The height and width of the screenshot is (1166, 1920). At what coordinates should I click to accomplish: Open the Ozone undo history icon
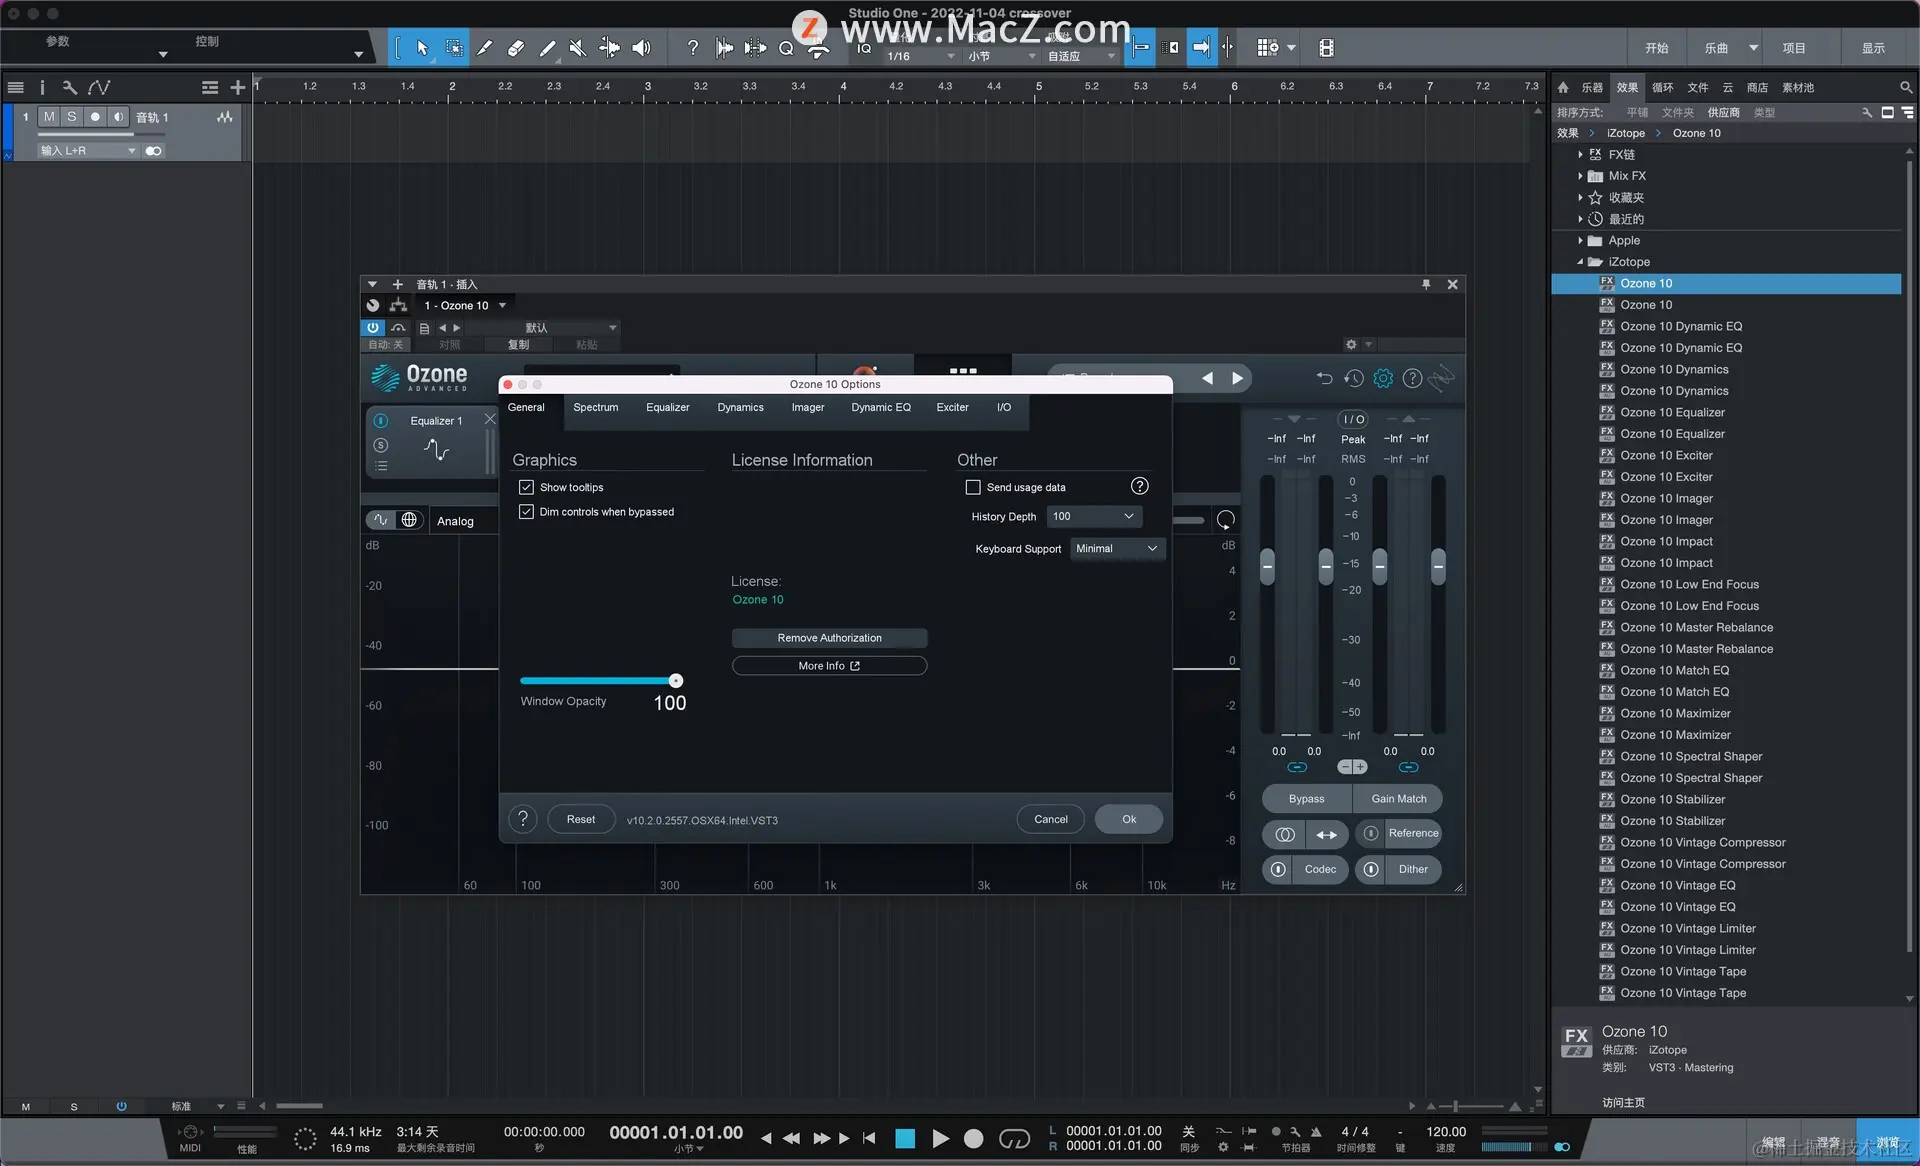coord(1353,378)
